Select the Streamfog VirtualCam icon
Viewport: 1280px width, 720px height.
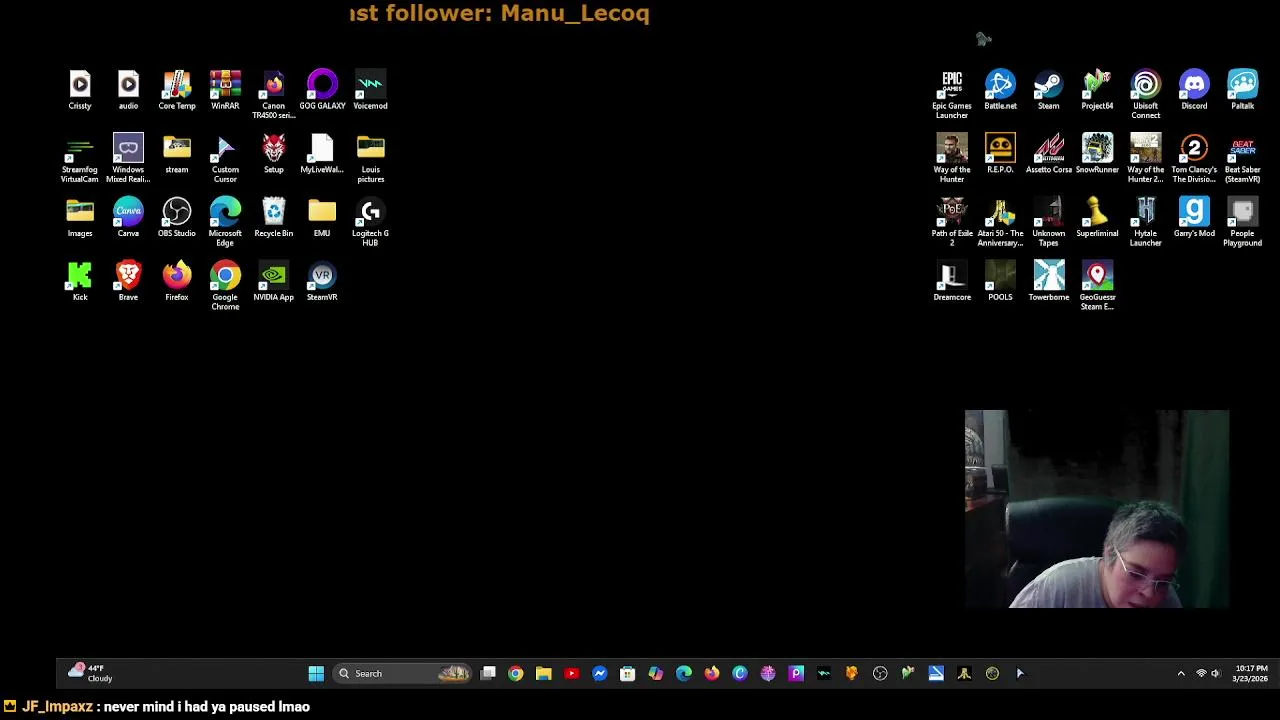(x=80, y=158)
